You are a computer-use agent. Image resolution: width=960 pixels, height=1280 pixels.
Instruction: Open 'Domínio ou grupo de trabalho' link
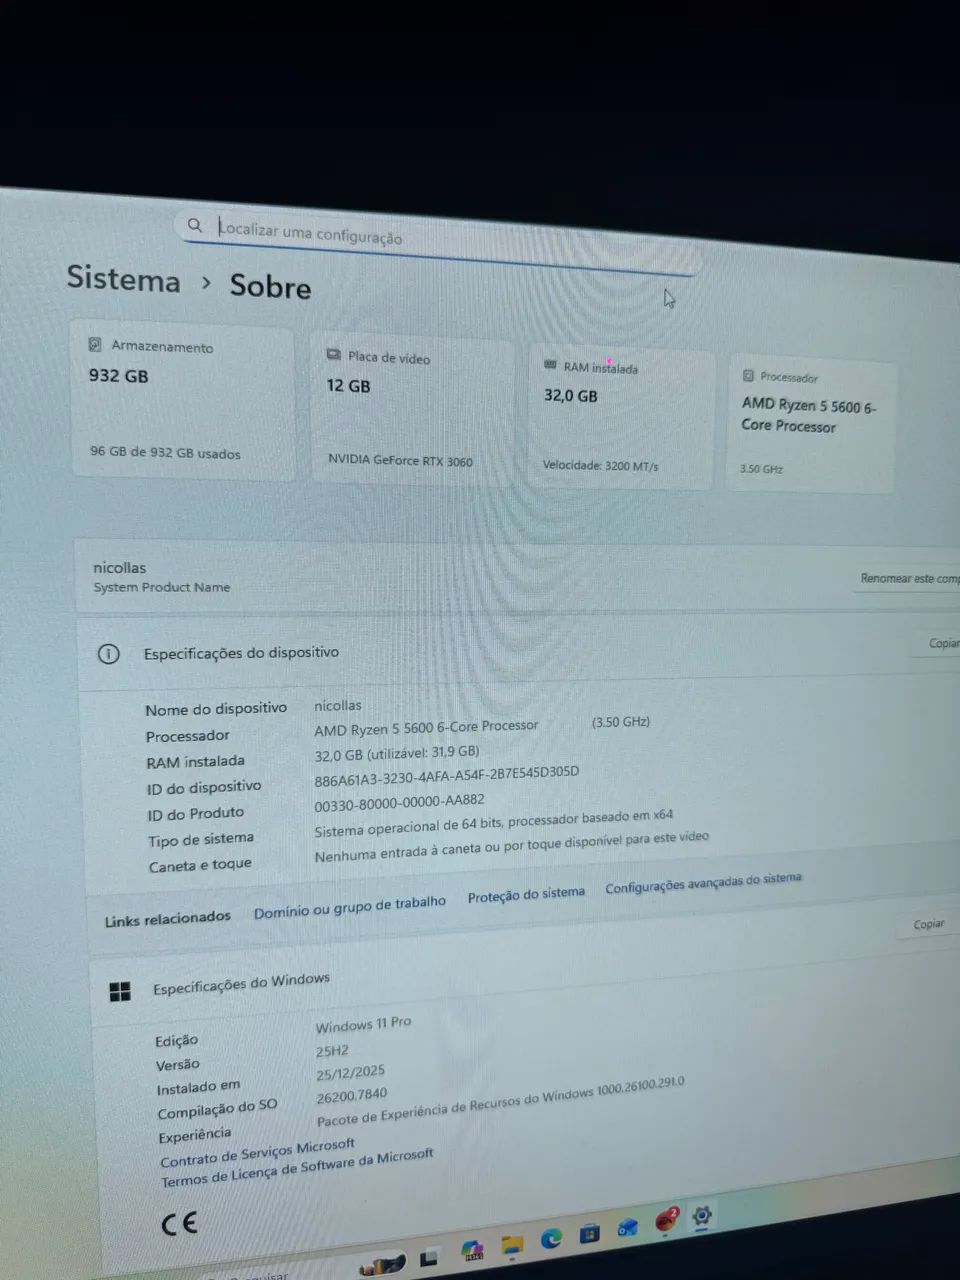tap(349, 907)
